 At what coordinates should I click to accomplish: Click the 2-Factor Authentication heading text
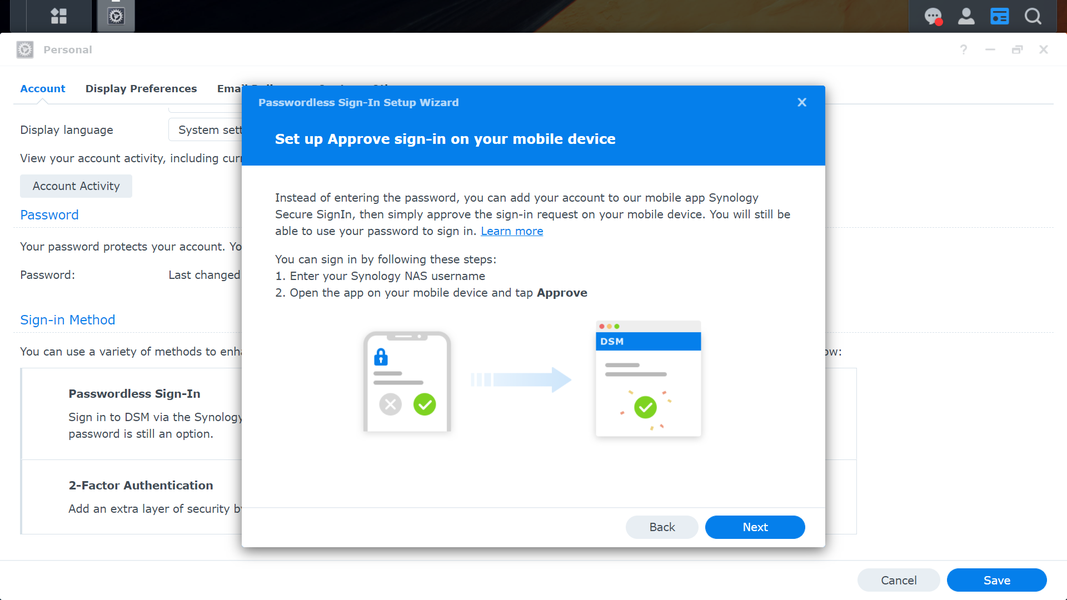[x=140, y=485]
